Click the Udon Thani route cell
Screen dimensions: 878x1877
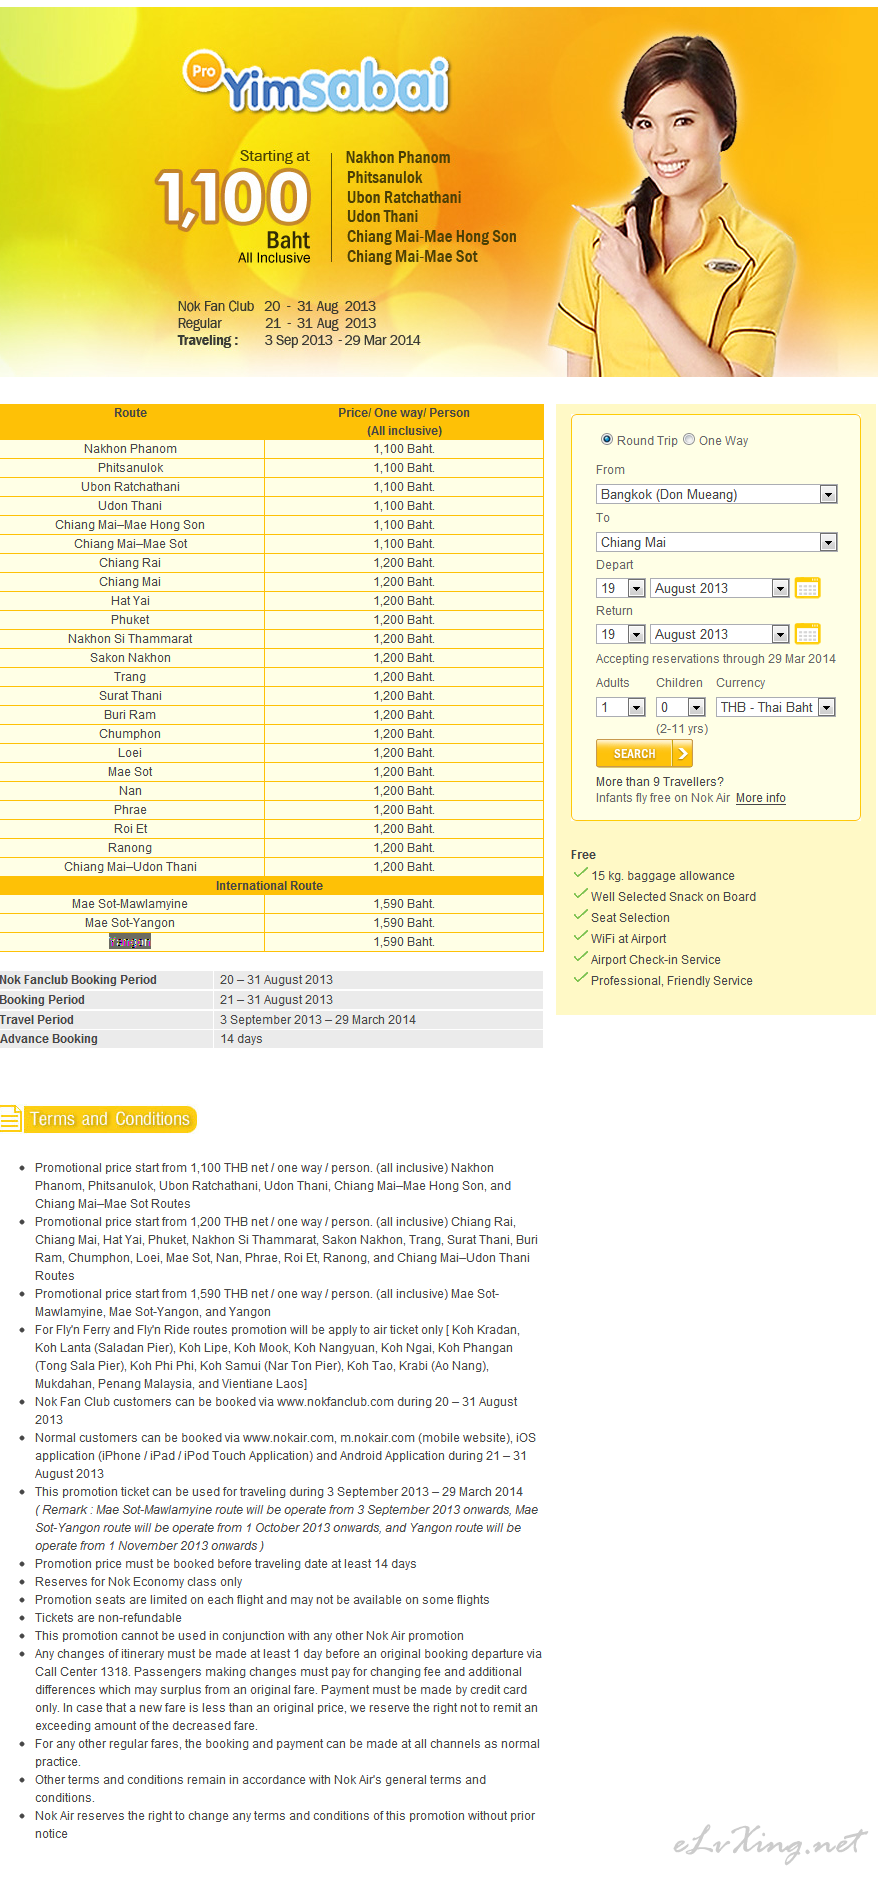131,506
